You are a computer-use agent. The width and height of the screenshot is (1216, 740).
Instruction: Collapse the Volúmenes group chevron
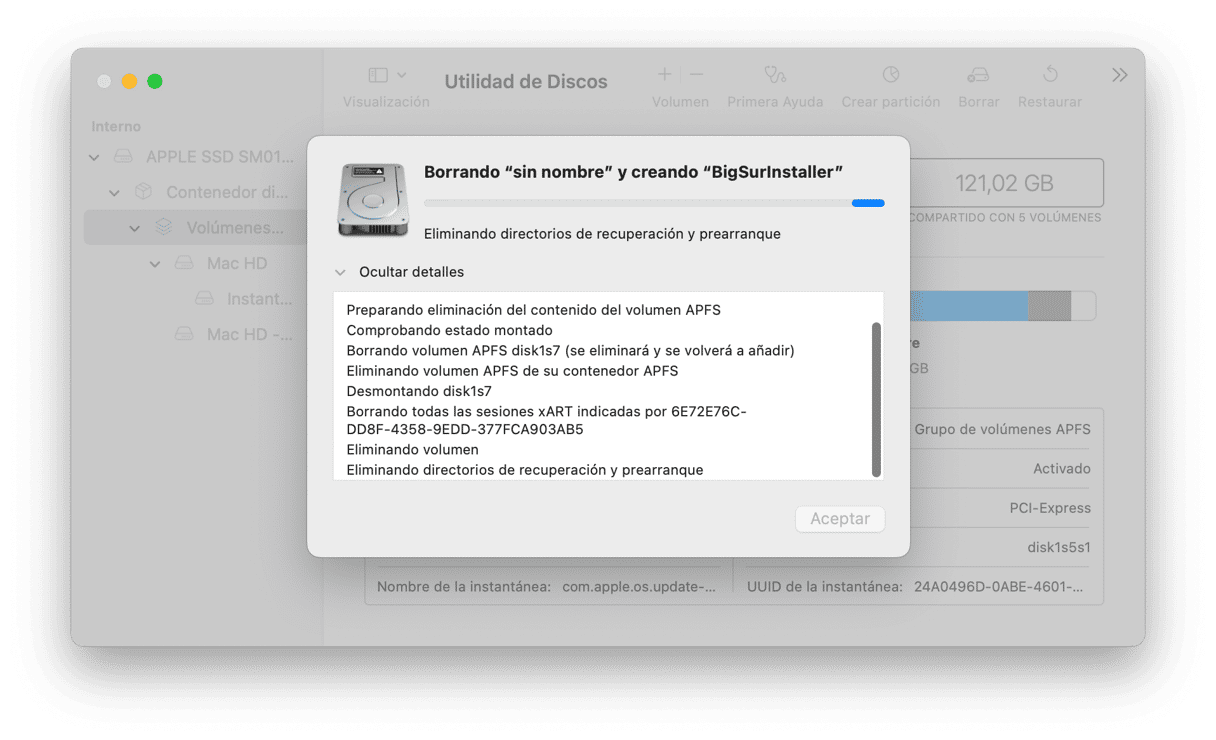134,228
